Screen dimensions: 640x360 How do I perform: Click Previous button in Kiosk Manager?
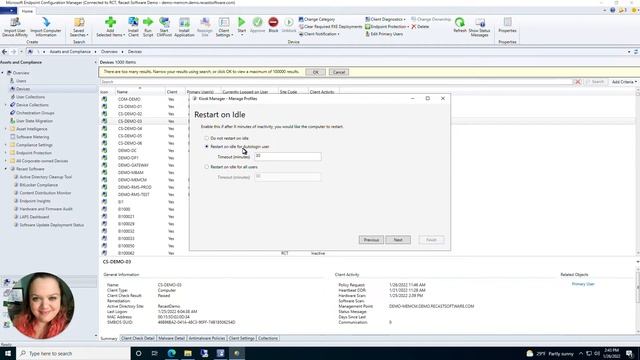tap(371, 240)
